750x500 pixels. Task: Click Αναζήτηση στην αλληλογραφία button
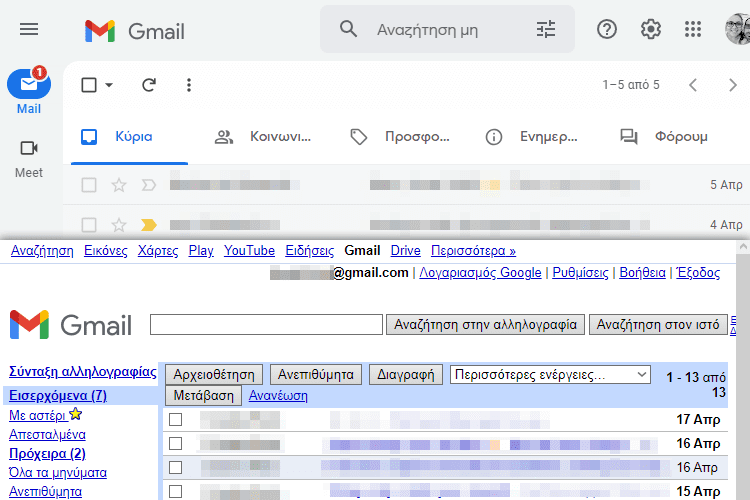coord(485,325)
